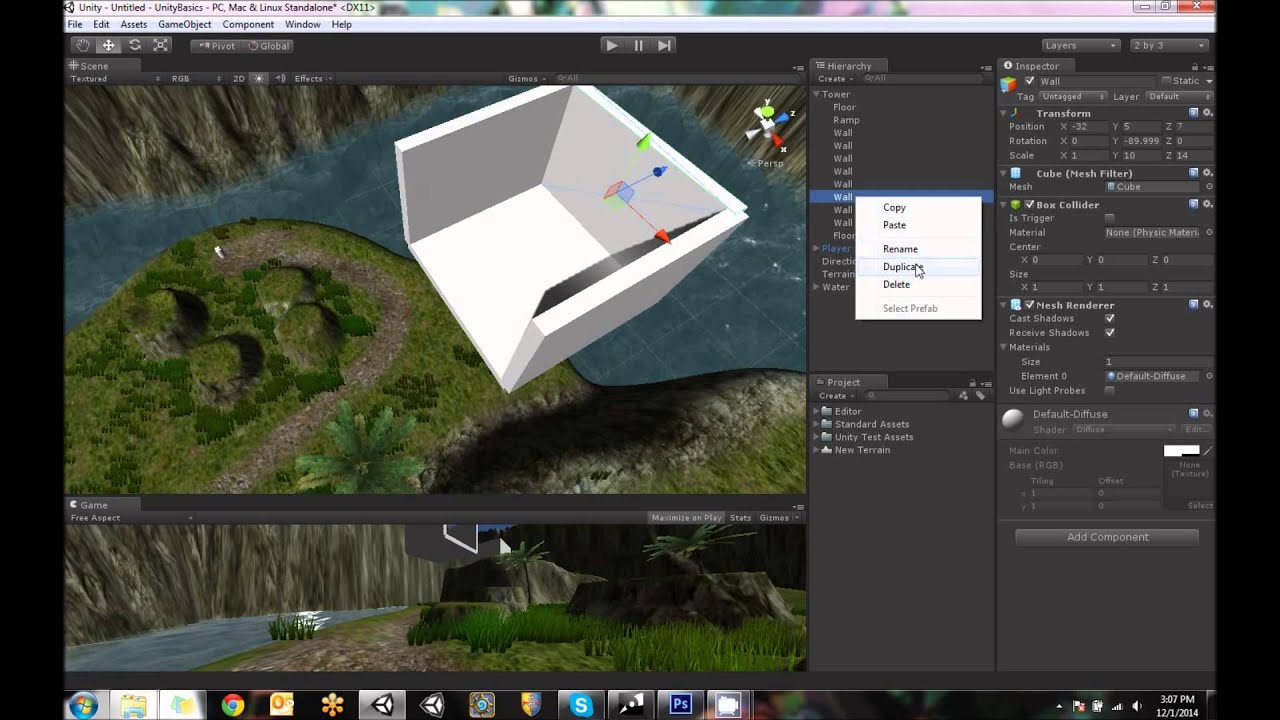Image resolution: width=1280 pixels, height=720 pixels.
Task: Step one frame forward
Action: tap(664, 45)
